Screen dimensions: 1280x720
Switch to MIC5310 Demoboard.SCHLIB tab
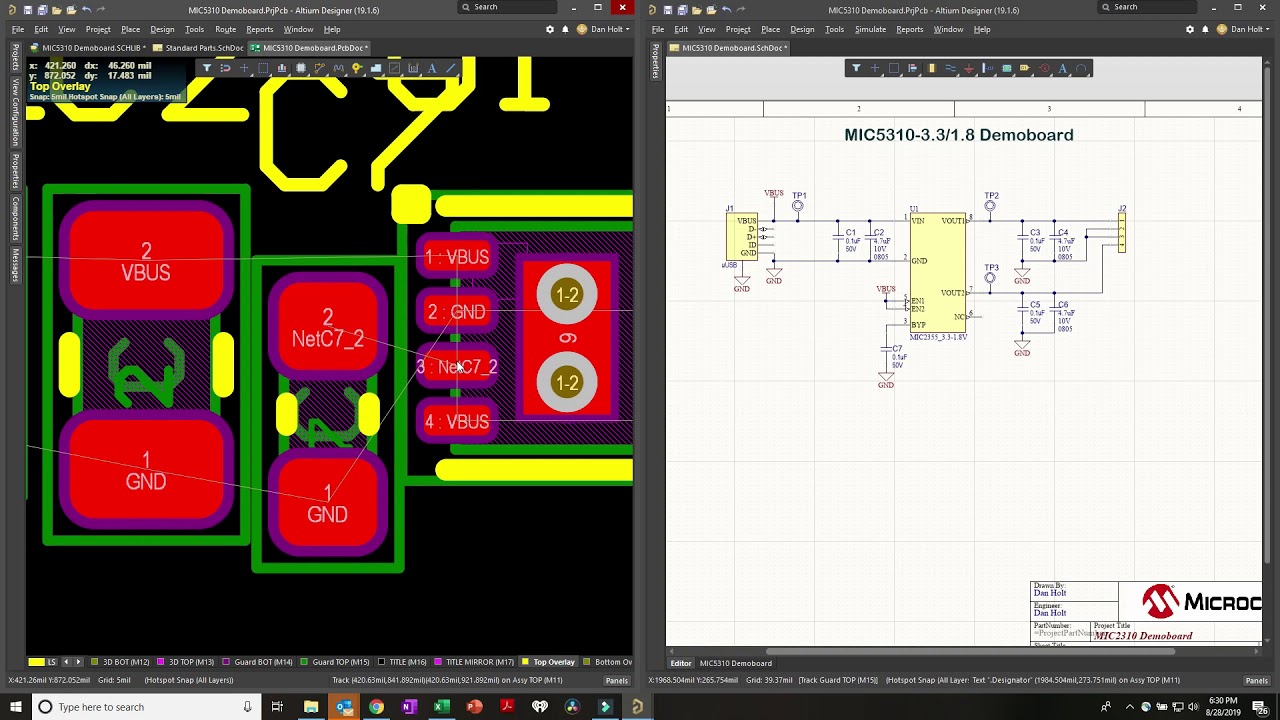pyautogui.click(x=89, y=48)
